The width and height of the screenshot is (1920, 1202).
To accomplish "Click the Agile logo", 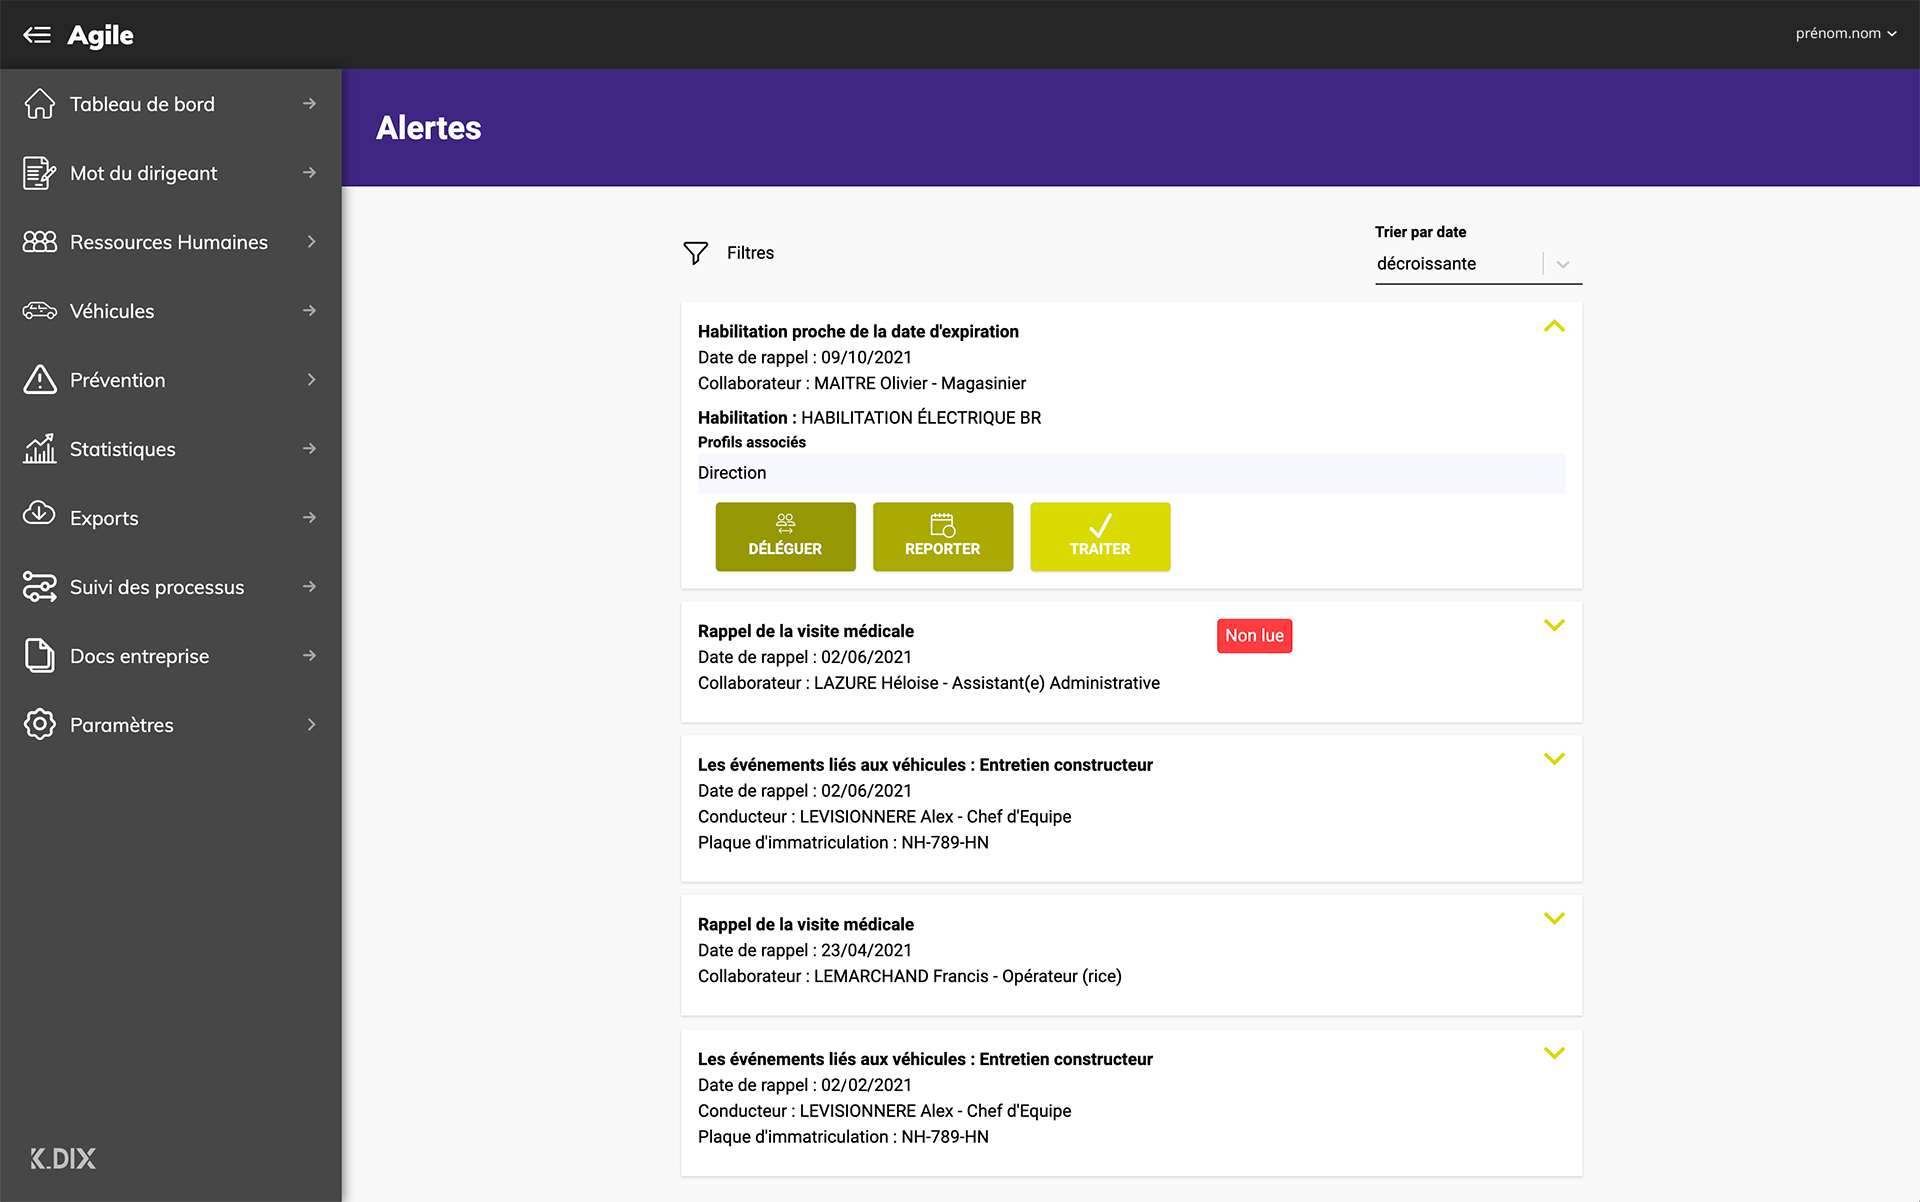I will coord(100,35).
